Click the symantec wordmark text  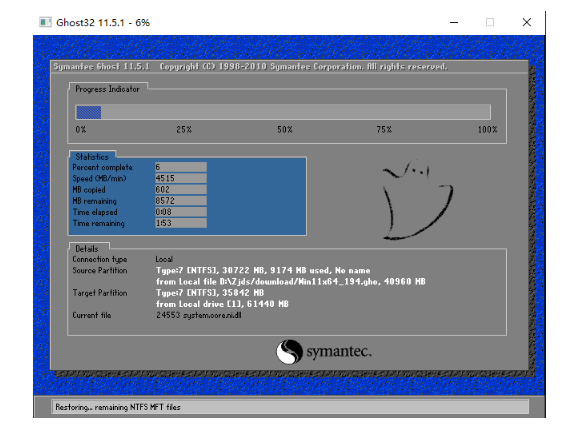point(339,351)
